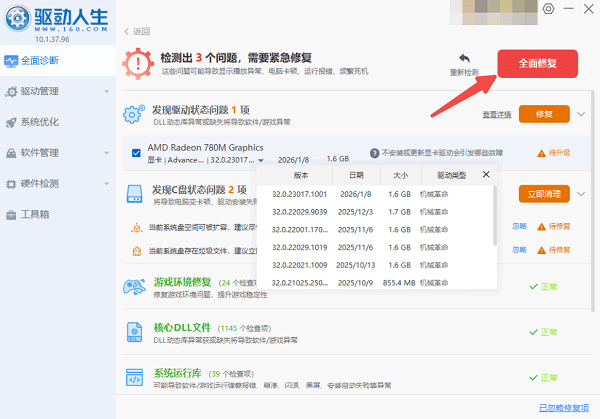Click junk files issue icon
The height and width of the screenshot is (419, 600).
137,251
